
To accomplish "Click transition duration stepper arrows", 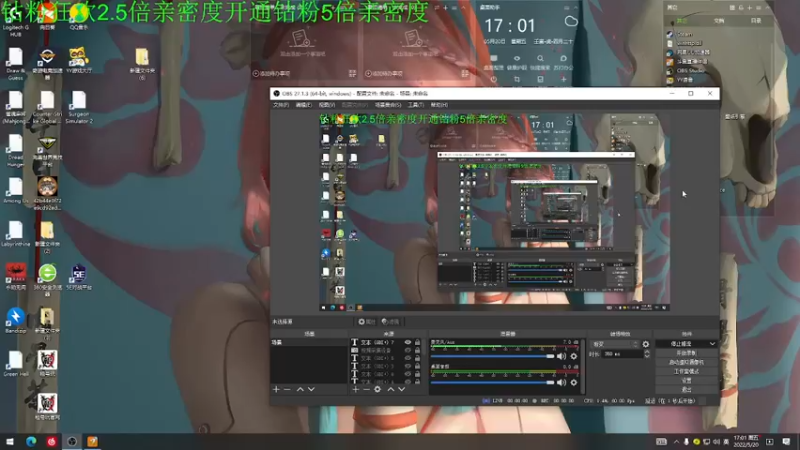I will click(x=647, y=354).
